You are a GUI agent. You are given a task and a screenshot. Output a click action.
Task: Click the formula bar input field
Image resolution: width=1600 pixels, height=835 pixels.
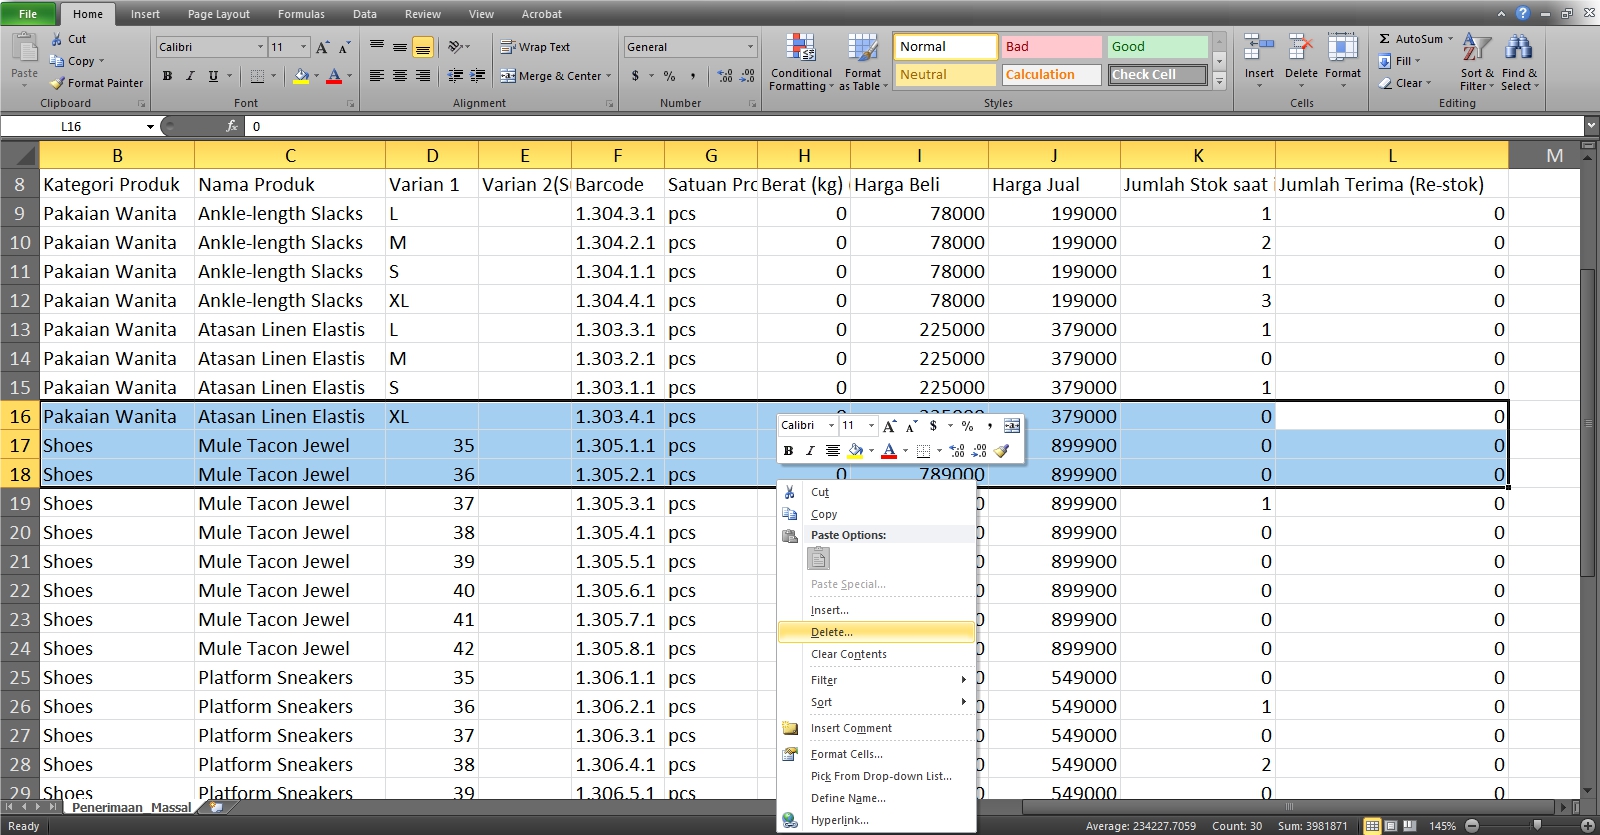click(x=900, y=127)
